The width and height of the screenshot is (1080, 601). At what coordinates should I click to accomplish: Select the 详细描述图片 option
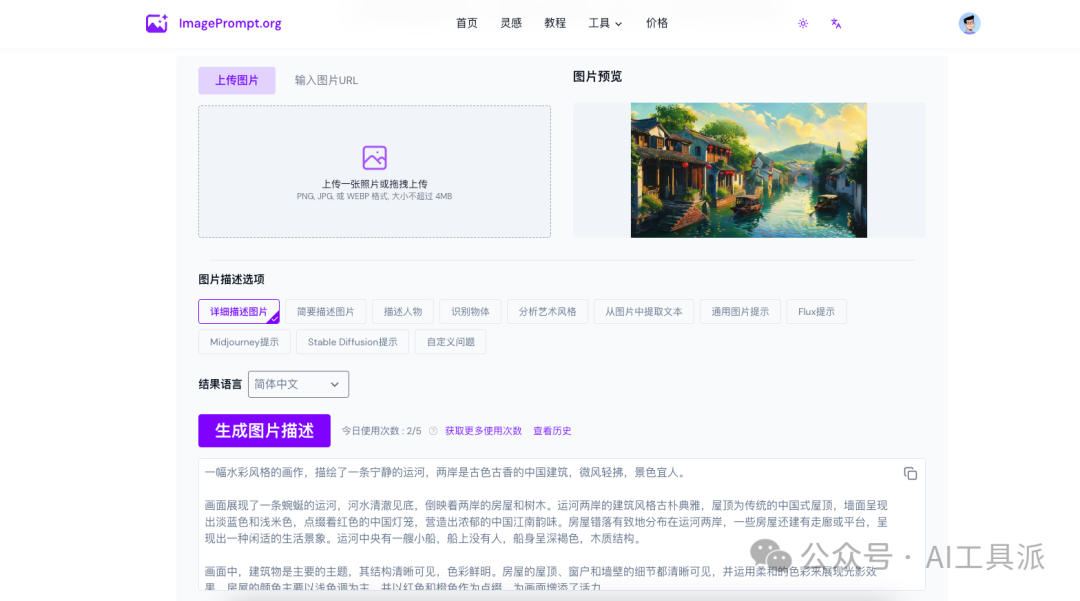[x=239, y=312]
